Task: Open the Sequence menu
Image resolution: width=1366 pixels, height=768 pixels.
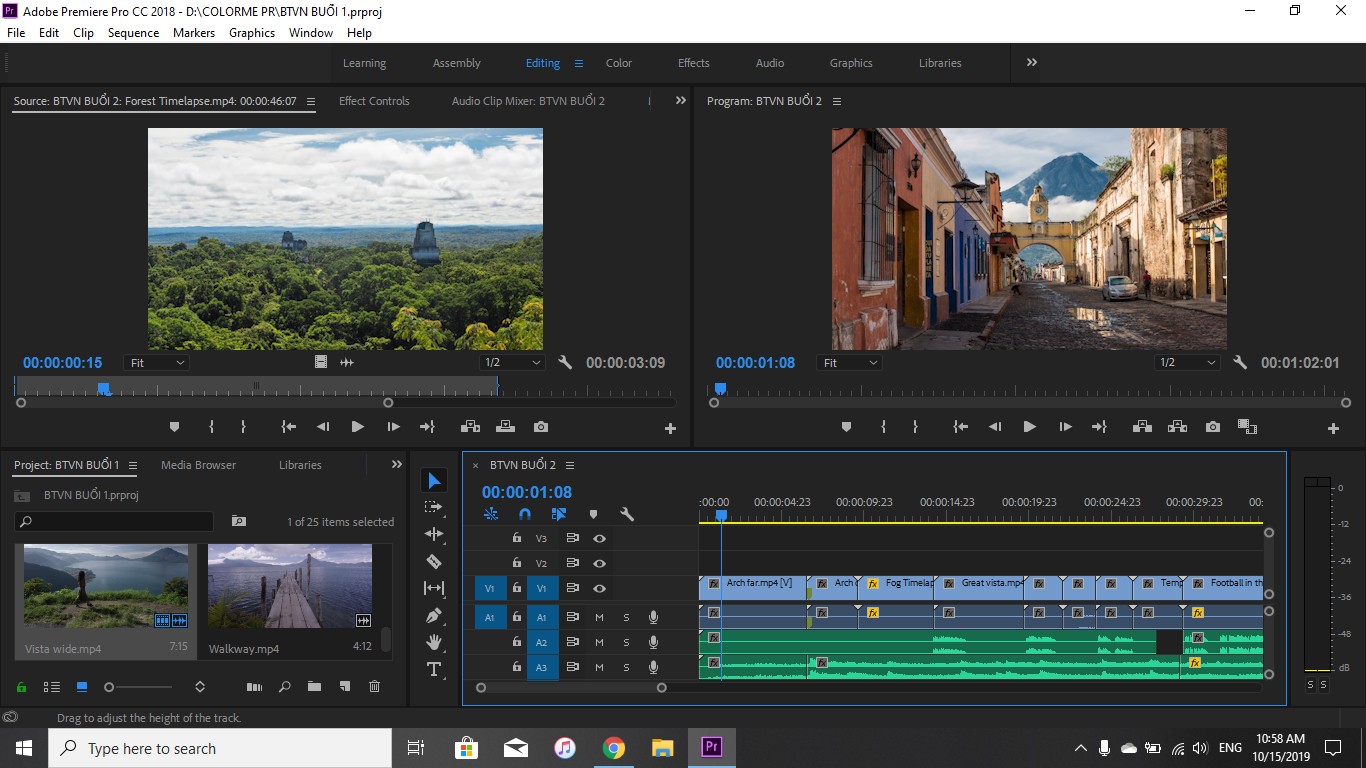Action: tap(134, 33)
